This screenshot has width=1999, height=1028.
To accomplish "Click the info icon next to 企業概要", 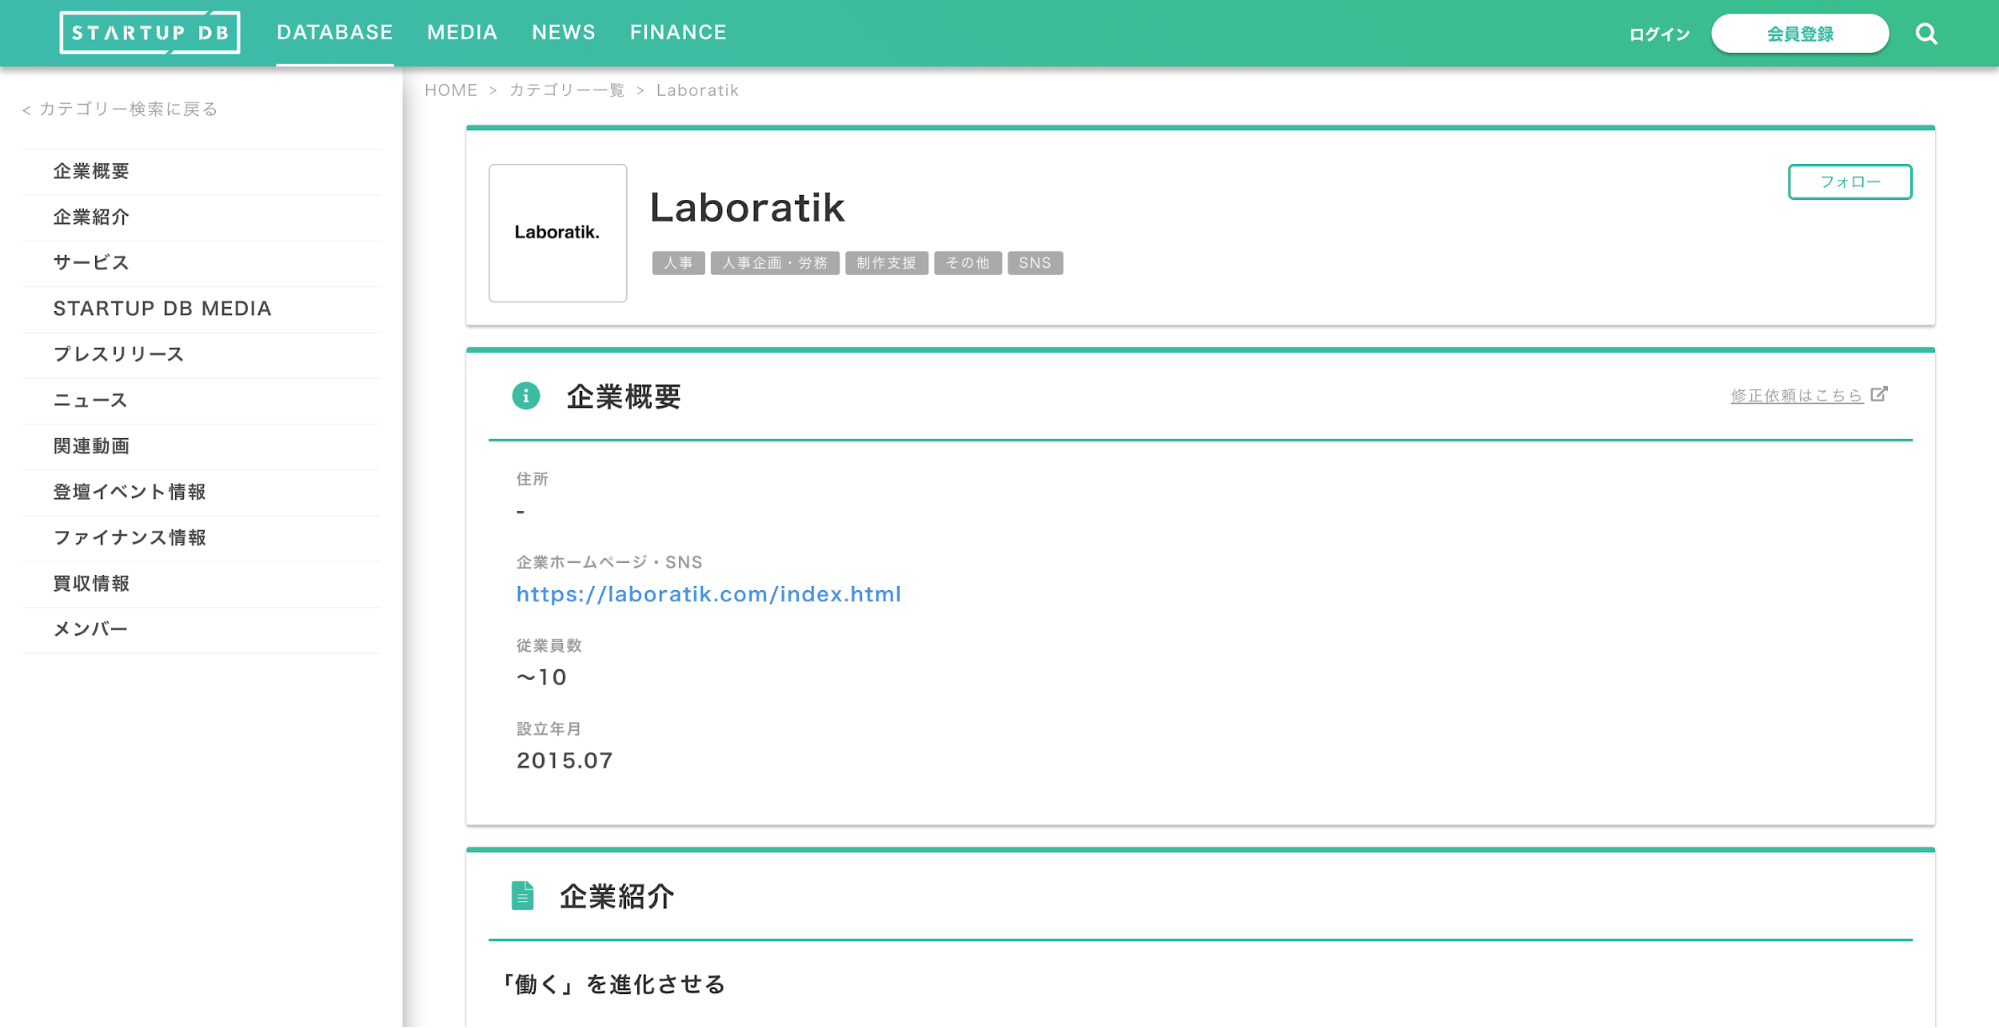I will pyautogui.click(x=526, y=396).
